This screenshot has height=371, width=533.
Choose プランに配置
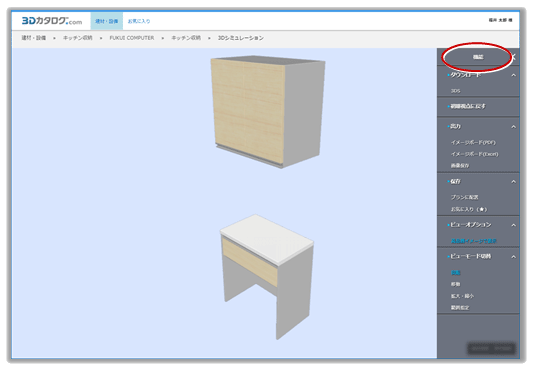pyautogui.click(x=464, y=197)
